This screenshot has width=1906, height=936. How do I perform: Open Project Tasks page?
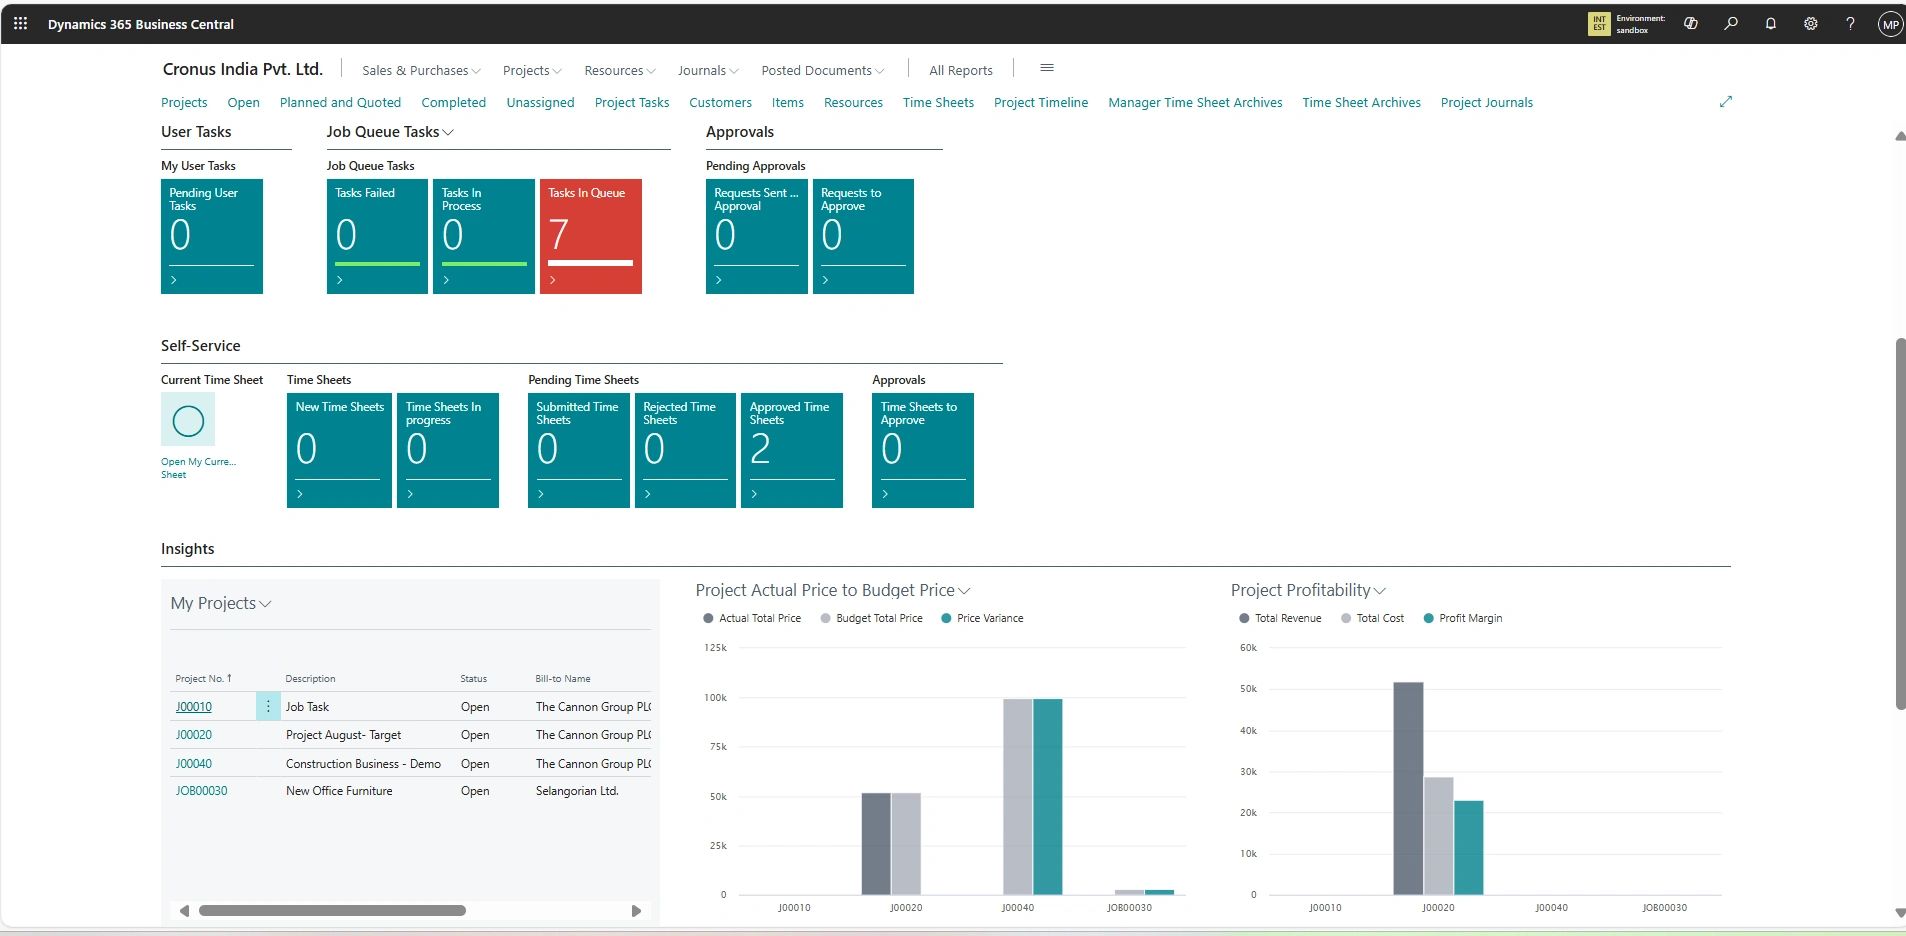632,102
